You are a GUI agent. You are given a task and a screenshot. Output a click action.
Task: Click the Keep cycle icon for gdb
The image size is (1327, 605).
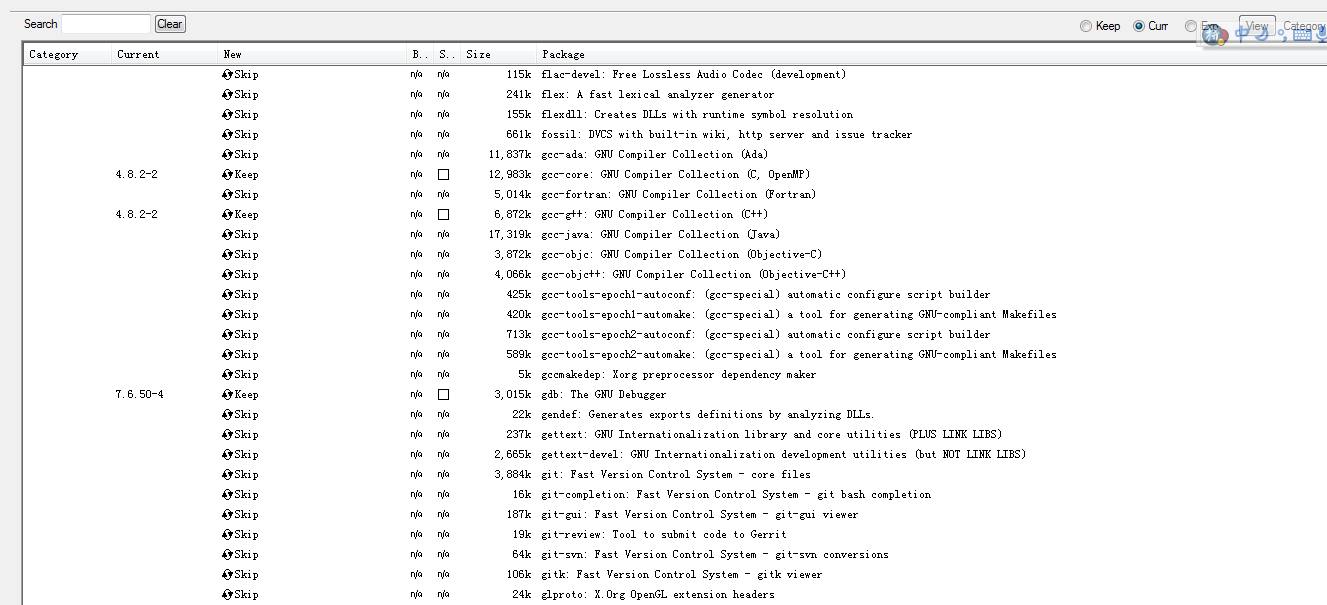tap(227, 395)
